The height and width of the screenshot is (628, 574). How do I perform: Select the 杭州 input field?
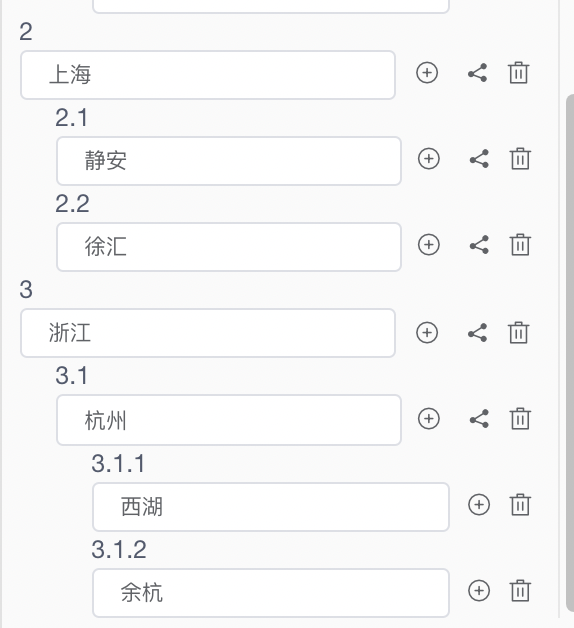click(x=229, y=420)
